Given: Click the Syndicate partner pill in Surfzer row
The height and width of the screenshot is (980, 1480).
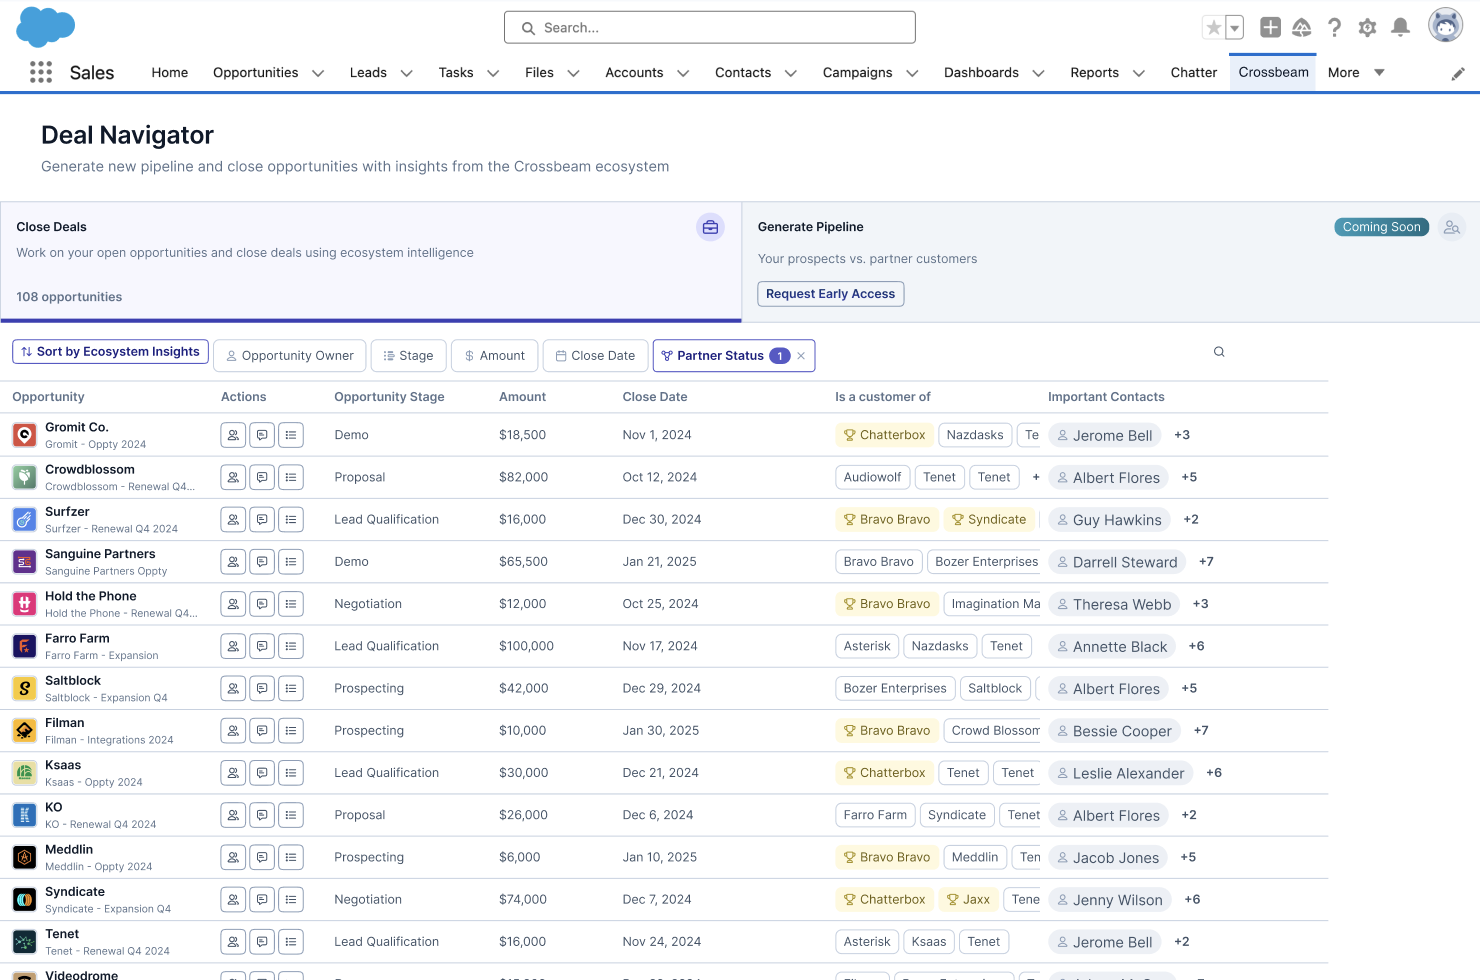Looking at the screenshot, I should click(989, 520).
